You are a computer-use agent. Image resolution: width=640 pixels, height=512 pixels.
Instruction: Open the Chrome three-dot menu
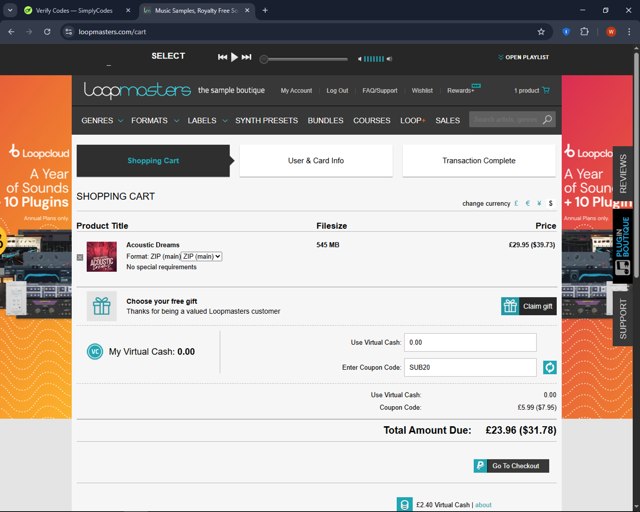tap(629, 32)
